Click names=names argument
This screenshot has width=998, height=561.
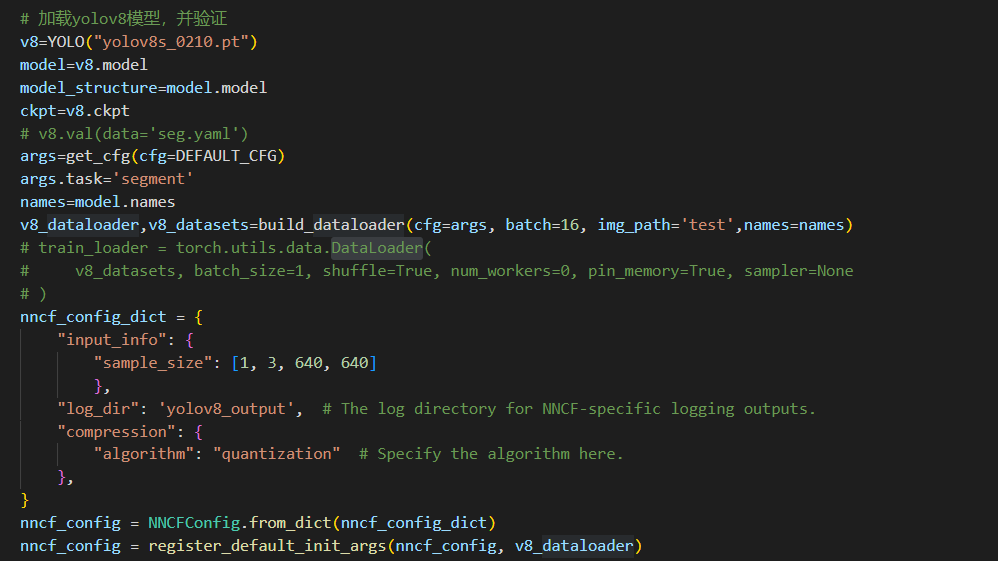coord(794,225)
